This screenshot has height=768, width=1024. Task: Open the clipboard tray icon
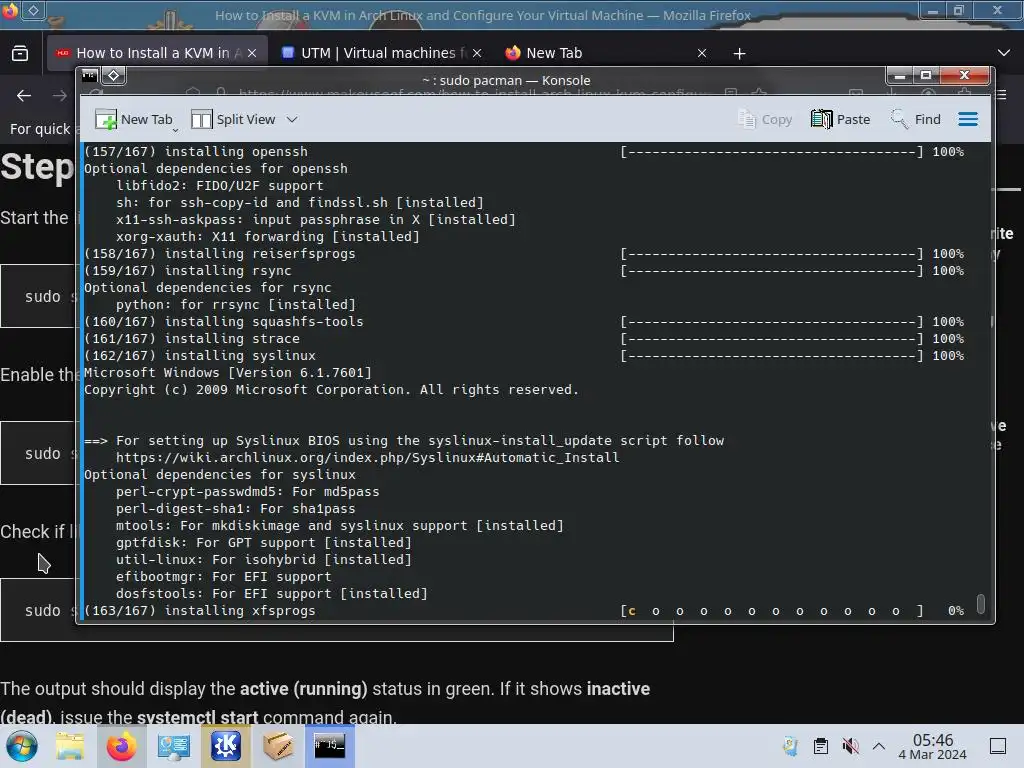pyautogui.click(x=821, y=746)
